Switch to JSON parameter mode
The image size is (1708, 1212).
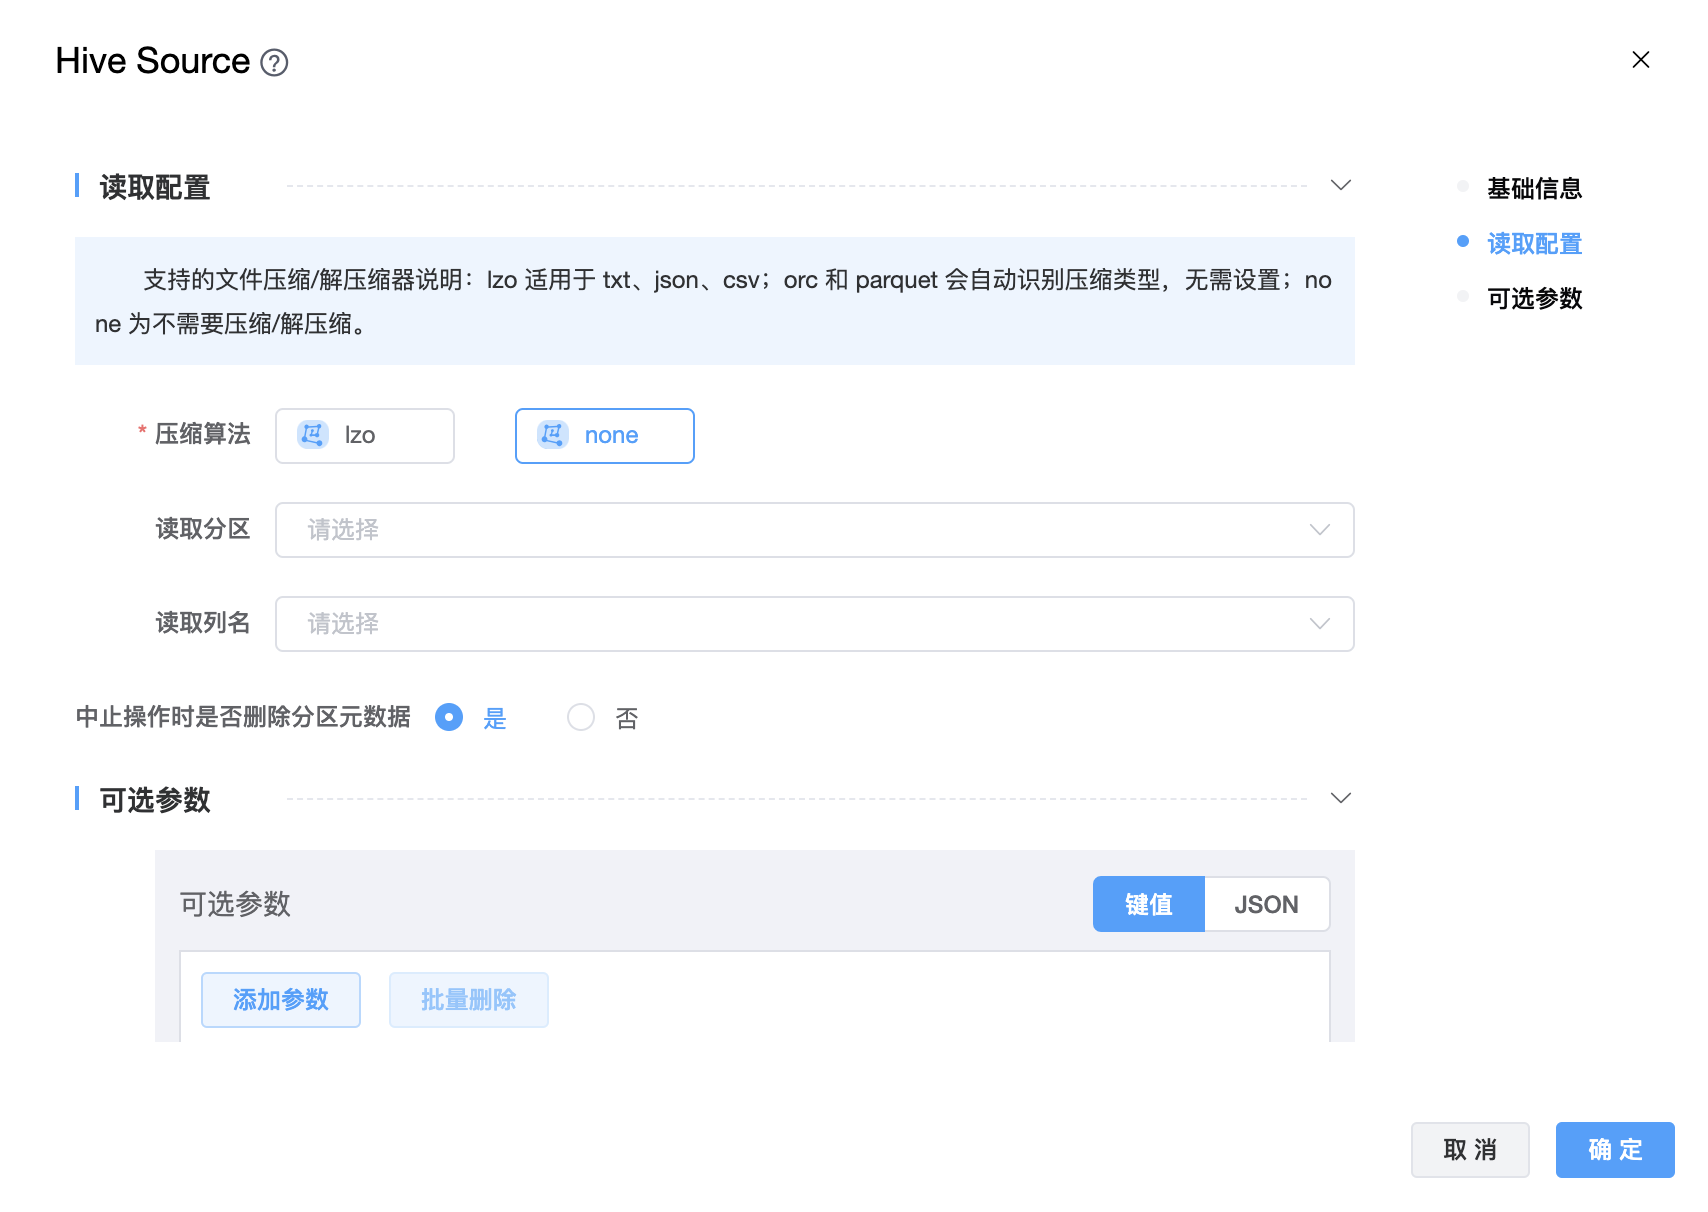point(1266,904)
